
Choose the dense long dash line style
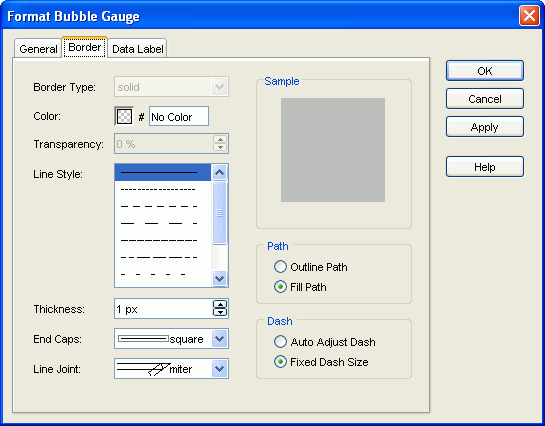[x=163, y=240]
